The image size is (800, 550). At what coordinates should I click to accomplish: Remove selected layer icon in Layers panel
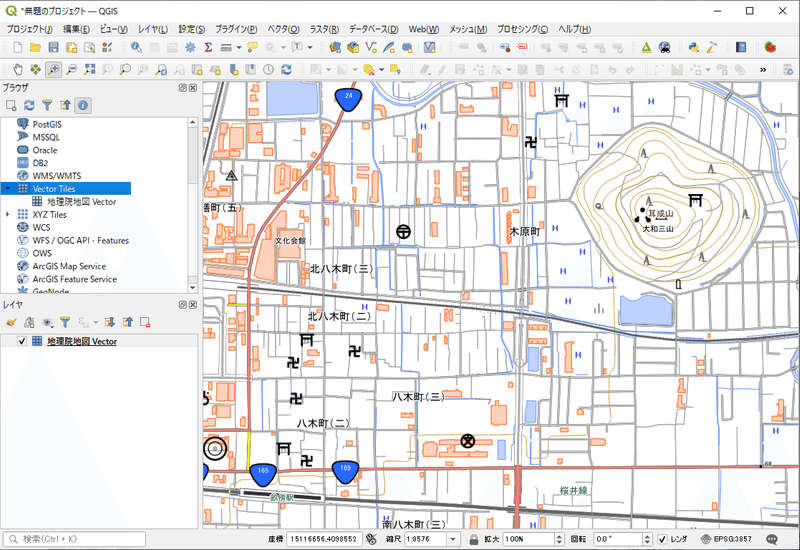pyautogui.click(x=145, y=322)
